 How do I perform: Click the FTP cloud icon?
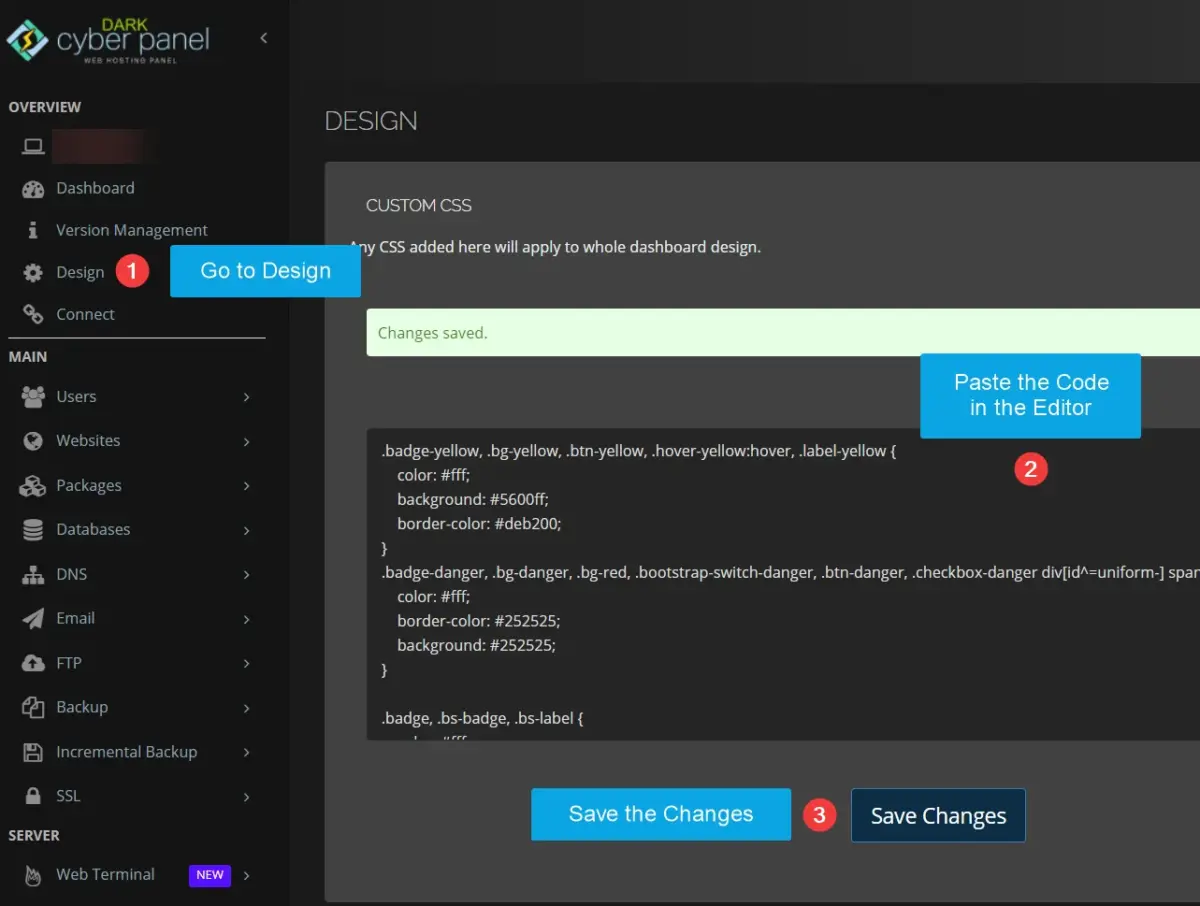click(33, 662)
